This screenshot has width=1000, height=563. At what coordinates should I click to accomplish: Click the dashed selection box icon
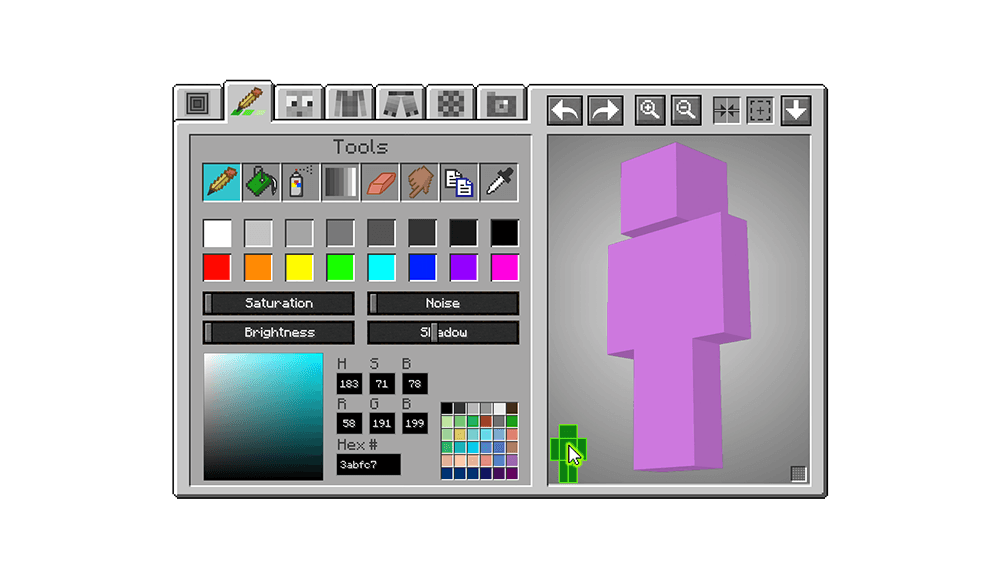(760, 110)
